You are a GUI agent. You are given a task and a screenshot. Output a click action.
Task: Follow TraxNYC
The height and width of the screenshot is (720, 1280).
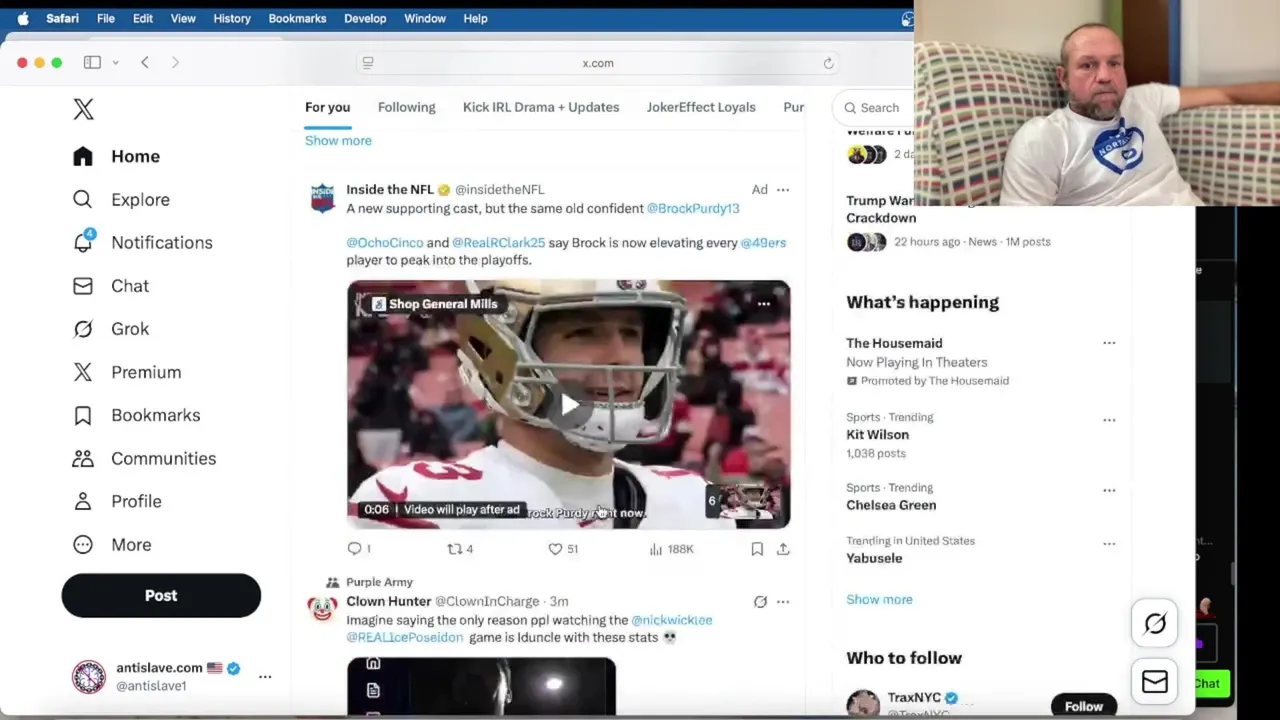point(1083,706)
